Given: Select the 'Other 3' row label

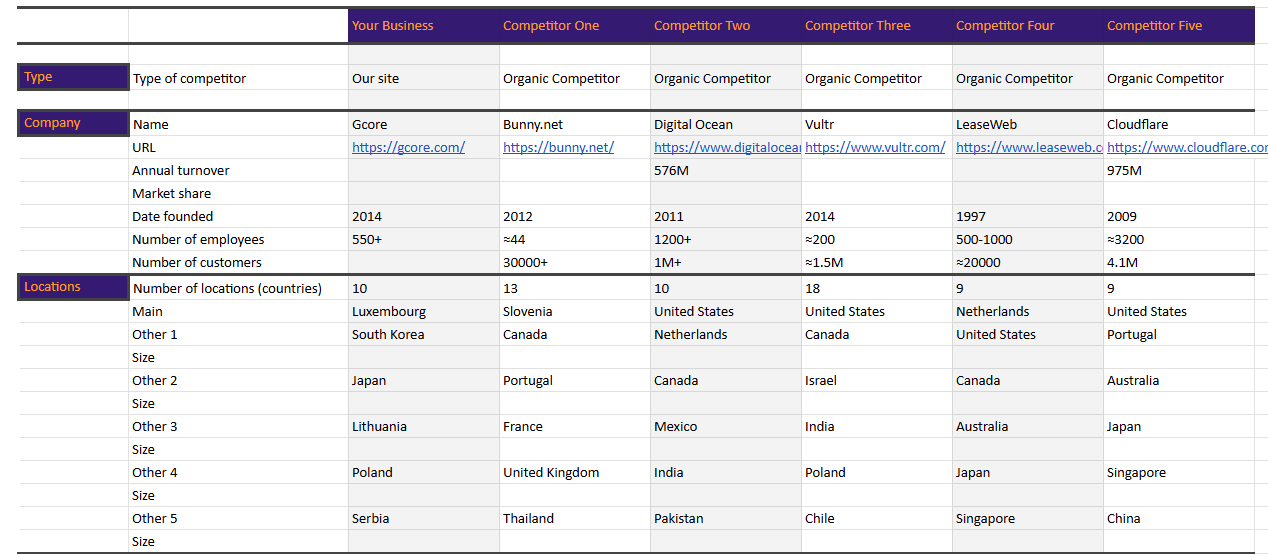Looking at the screenshot, I should (x=238, y=427).
